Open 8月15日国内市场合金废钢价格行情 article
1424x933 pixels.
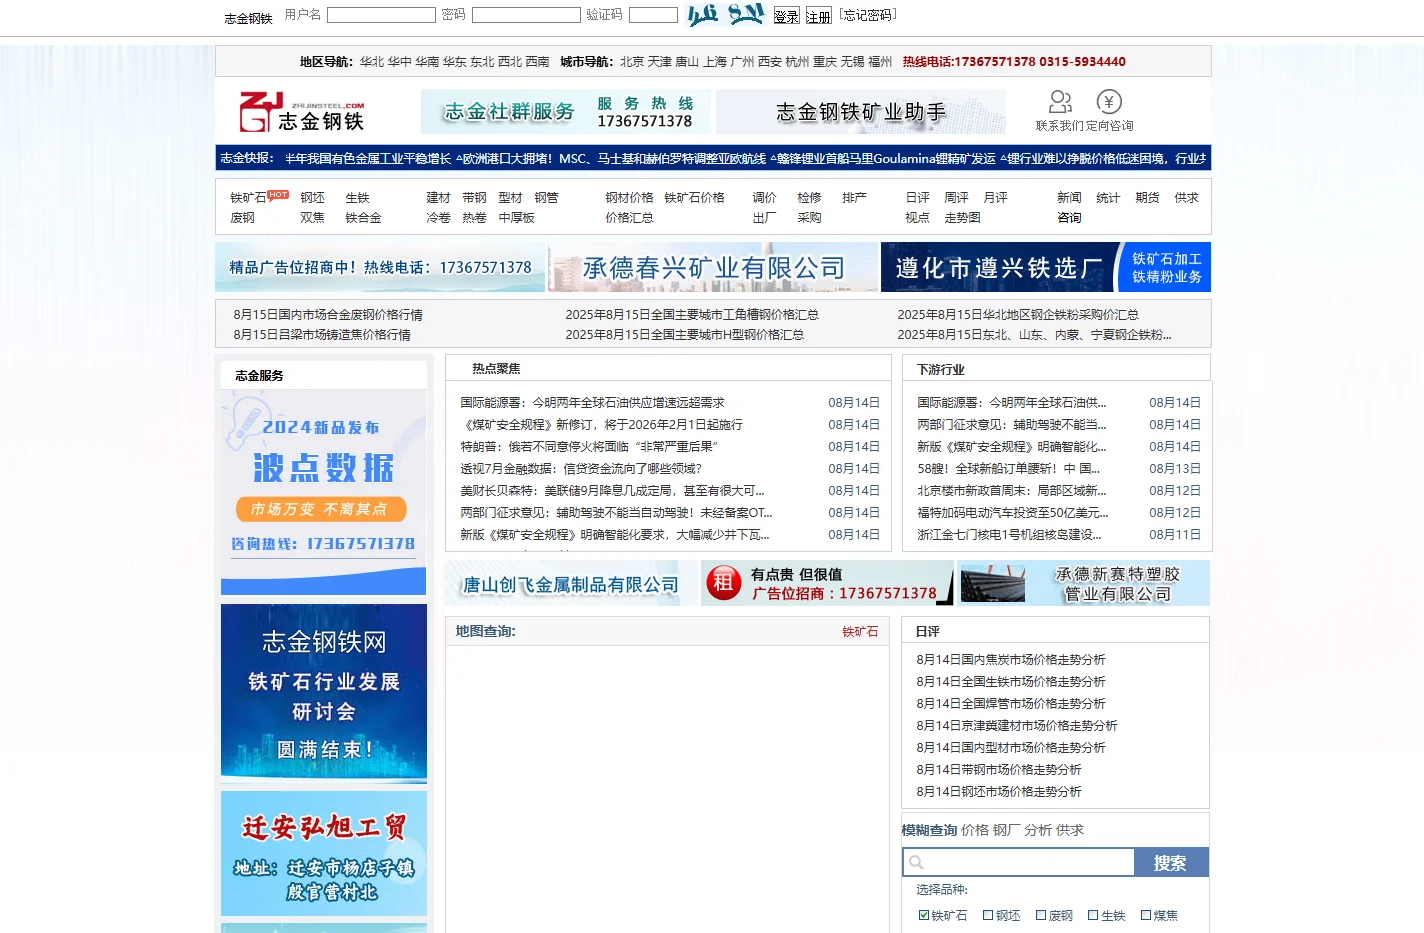coord(328,314)
